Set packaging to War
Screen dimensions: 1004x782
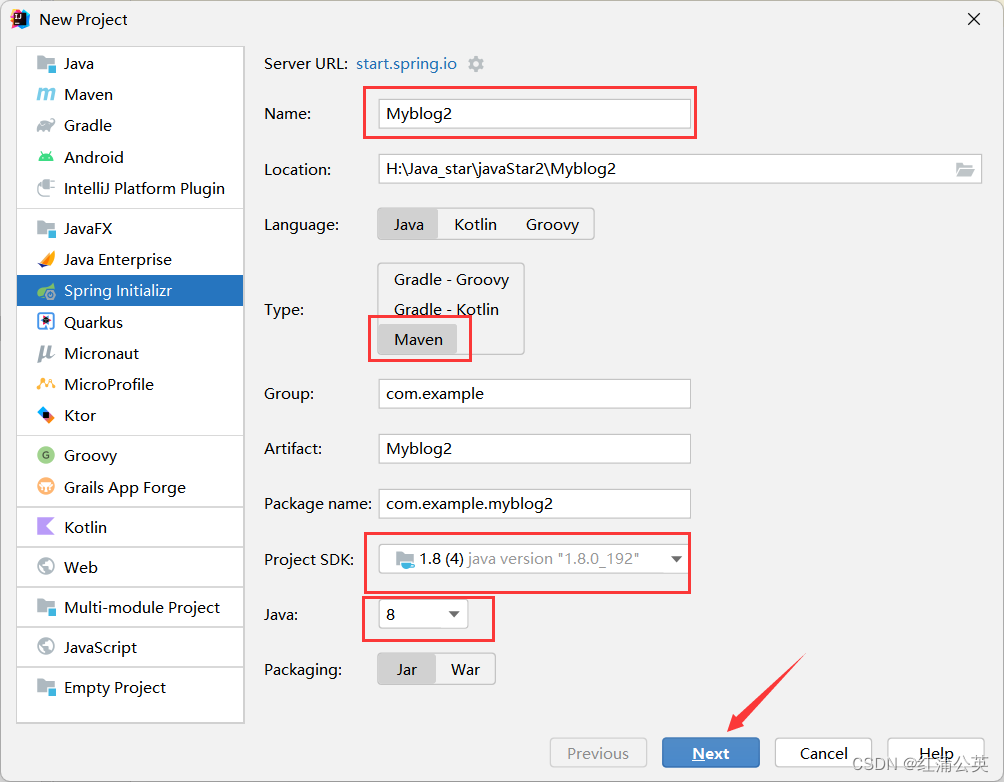[466, 669]
